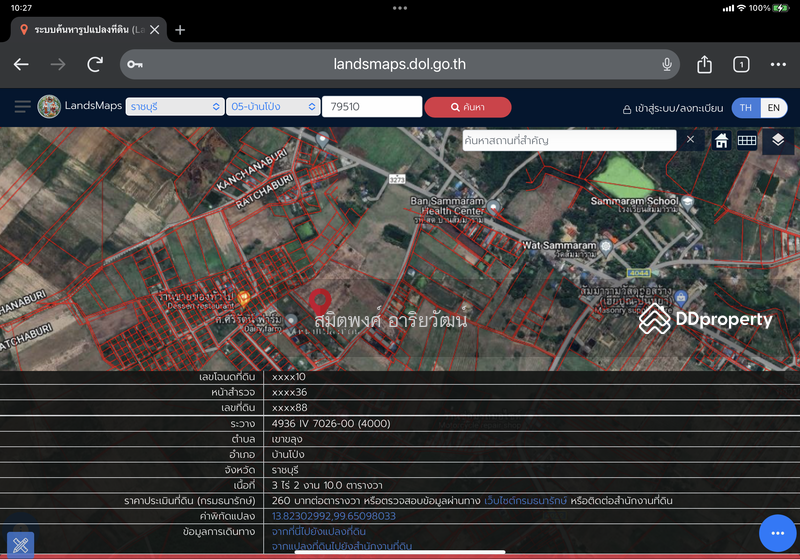Click the Wat Sammaram map marker
This screenshot has width=800, height=559.
(606, 247)
